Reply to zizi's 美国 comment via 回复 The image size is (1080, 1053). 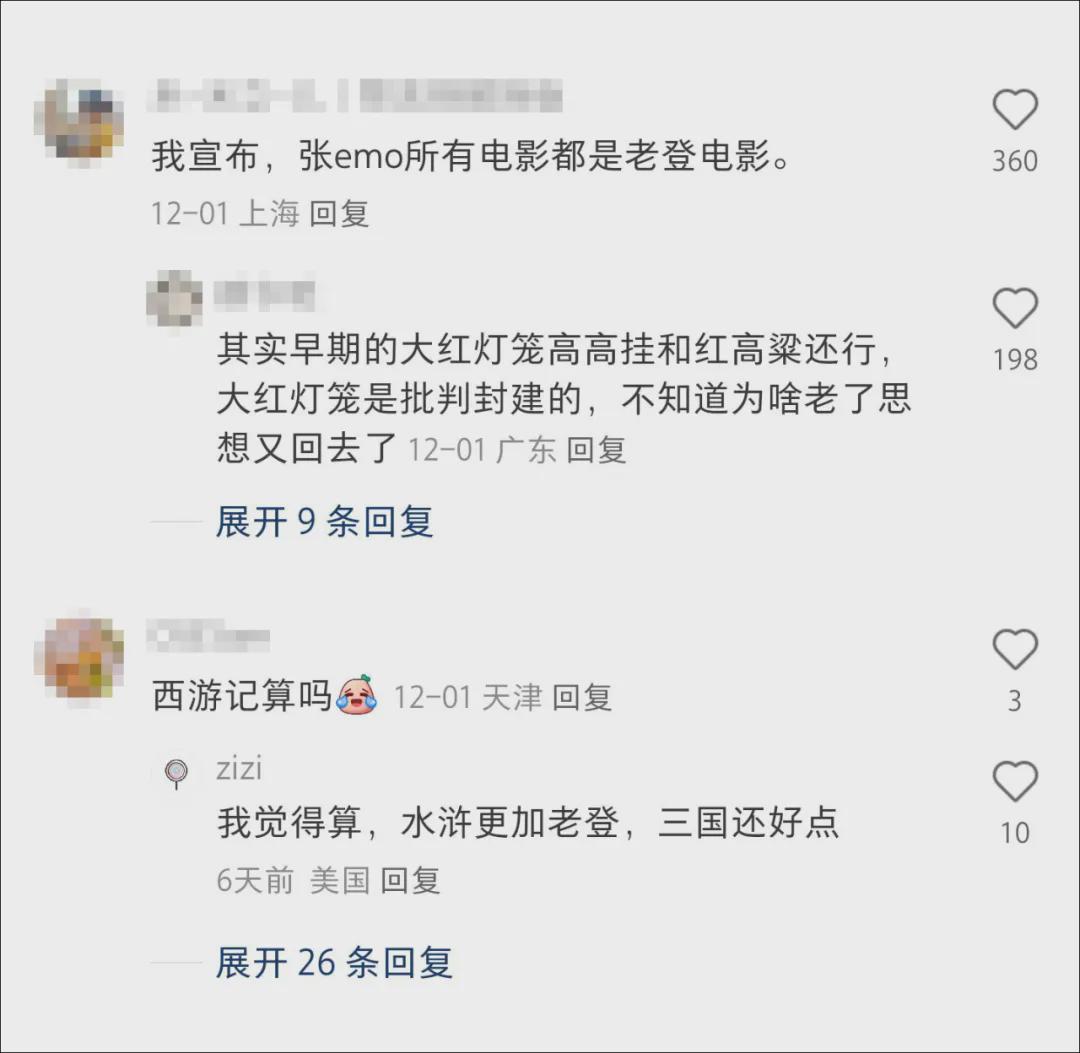coord(411,880)
